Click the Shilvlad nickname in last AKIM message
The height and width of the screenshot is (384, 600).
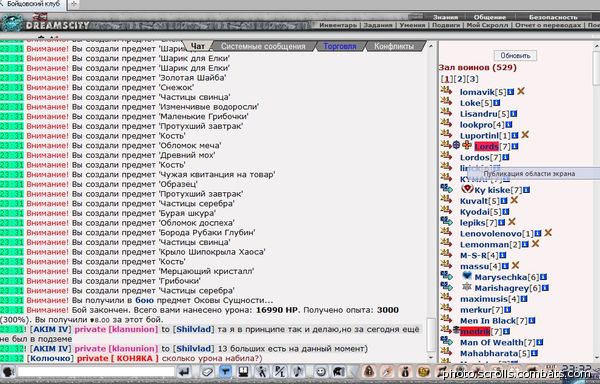193,349
